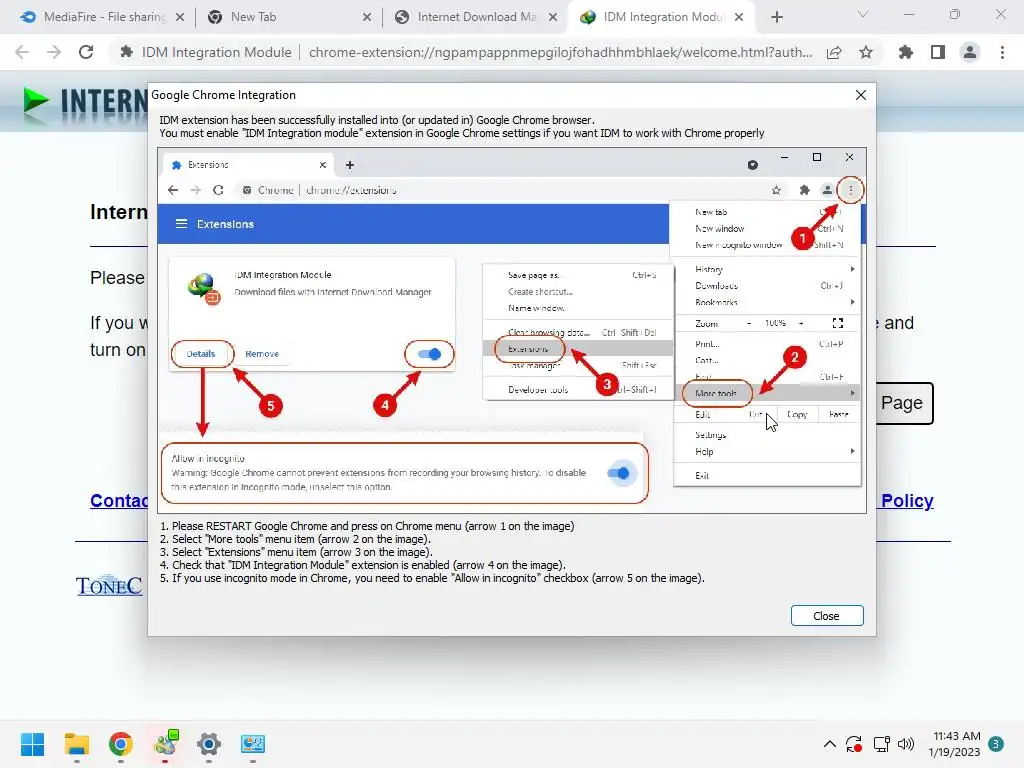The image size is (1024, 768).
Task: Open the Windows Start menu
Action: [33, 744]
